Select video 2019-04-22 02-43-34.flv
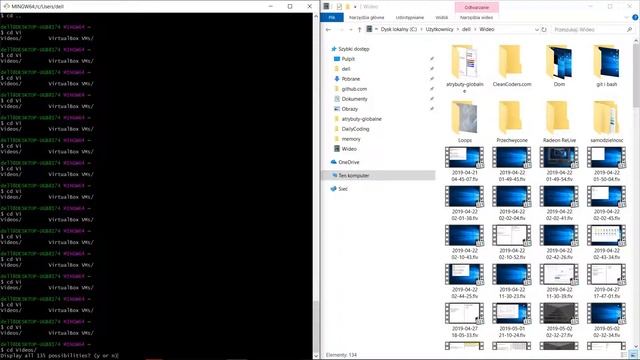640x360 pixels. [607, 242]
